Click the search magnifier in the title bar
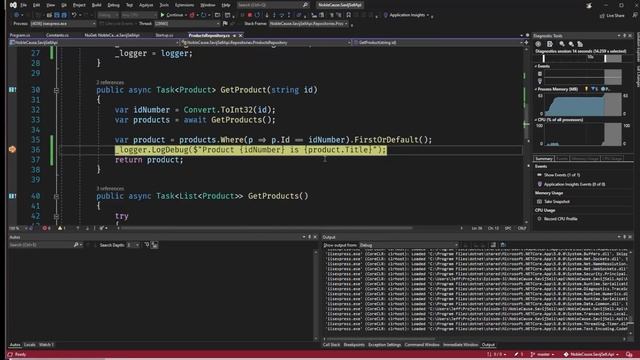This screenshot has height=360, width=640. tap(305, 5)
